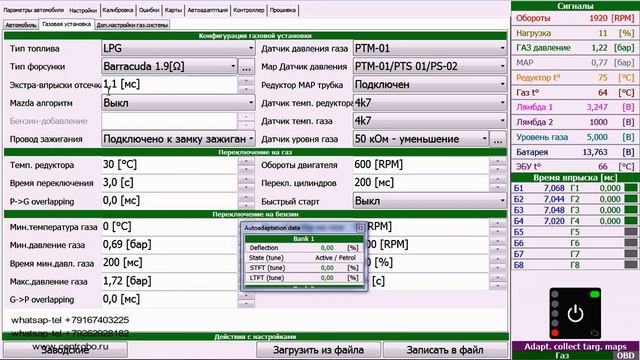
Task: Expand Датчик уровня газа dropdown
Action: pyautogui.click(x=421, y=139)
